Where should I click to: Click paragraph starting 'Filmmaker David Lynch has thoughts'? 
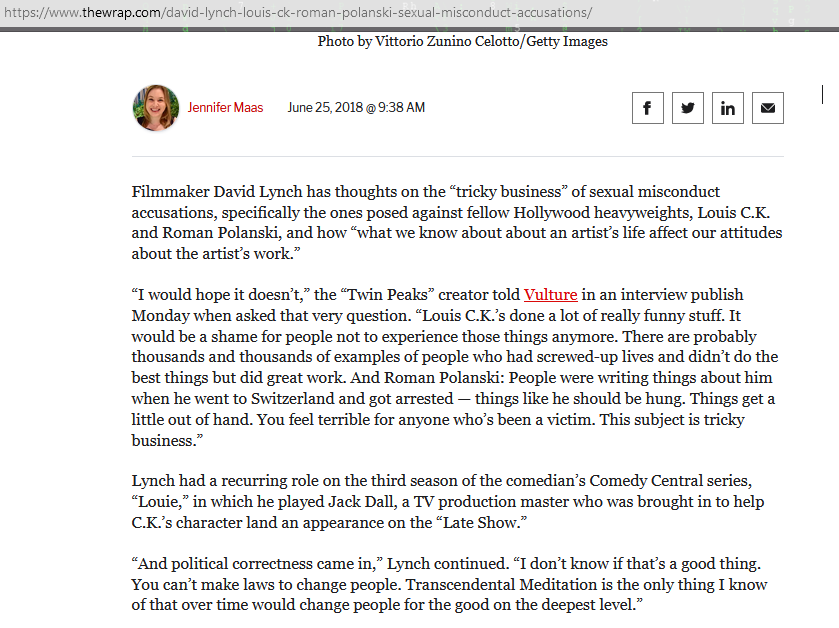(x=457, y=223)
